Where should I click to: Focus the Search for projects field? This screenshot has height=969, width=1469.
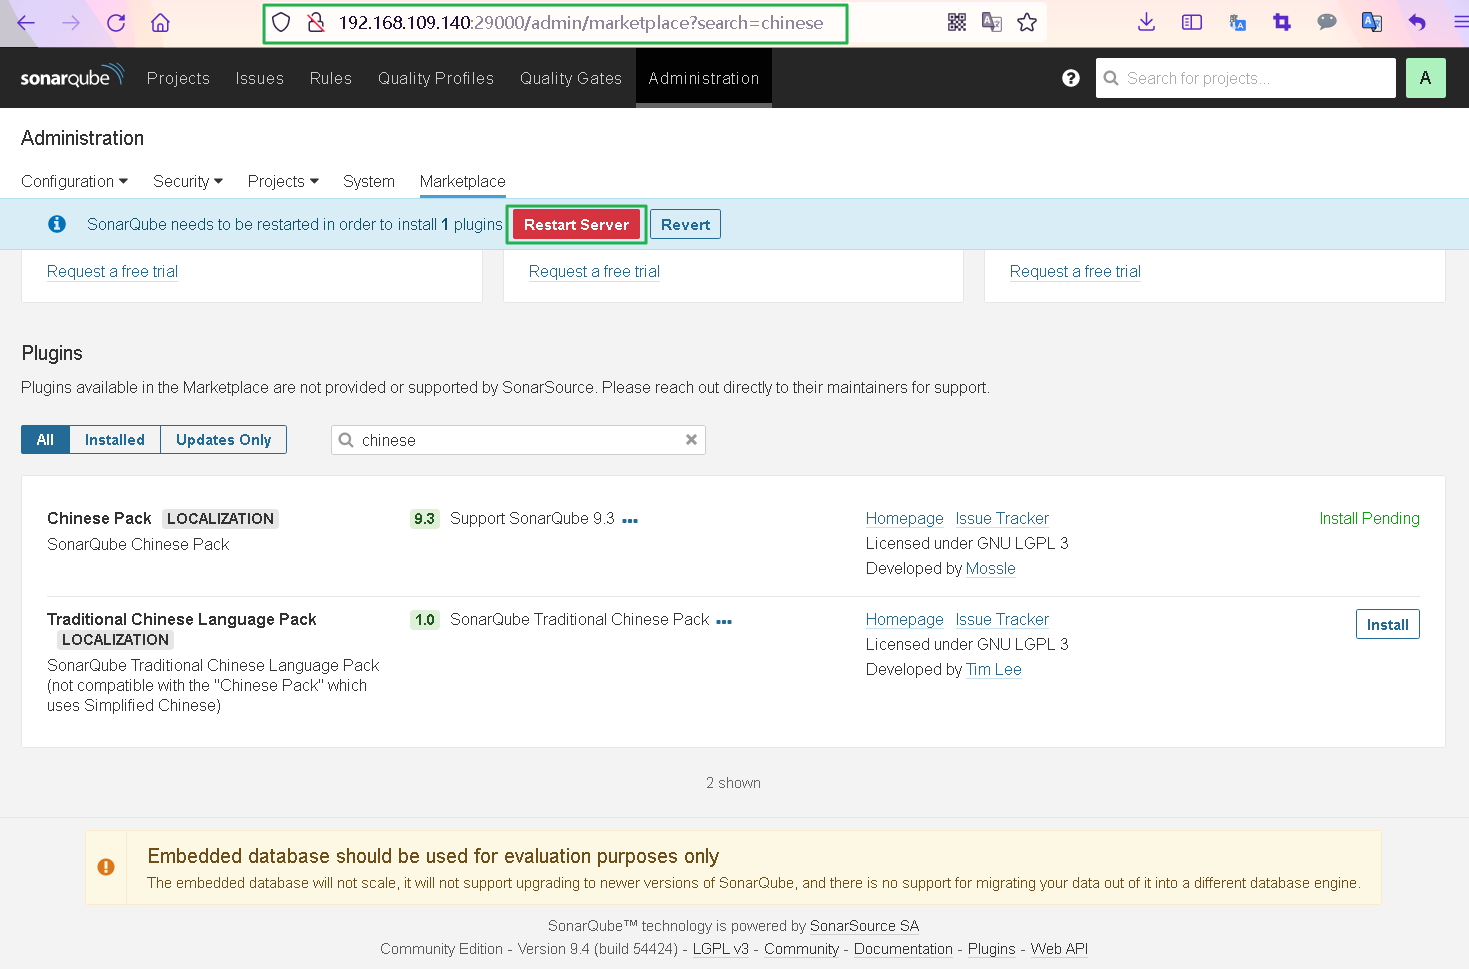pyautogui.click(x=1246, y=78)
